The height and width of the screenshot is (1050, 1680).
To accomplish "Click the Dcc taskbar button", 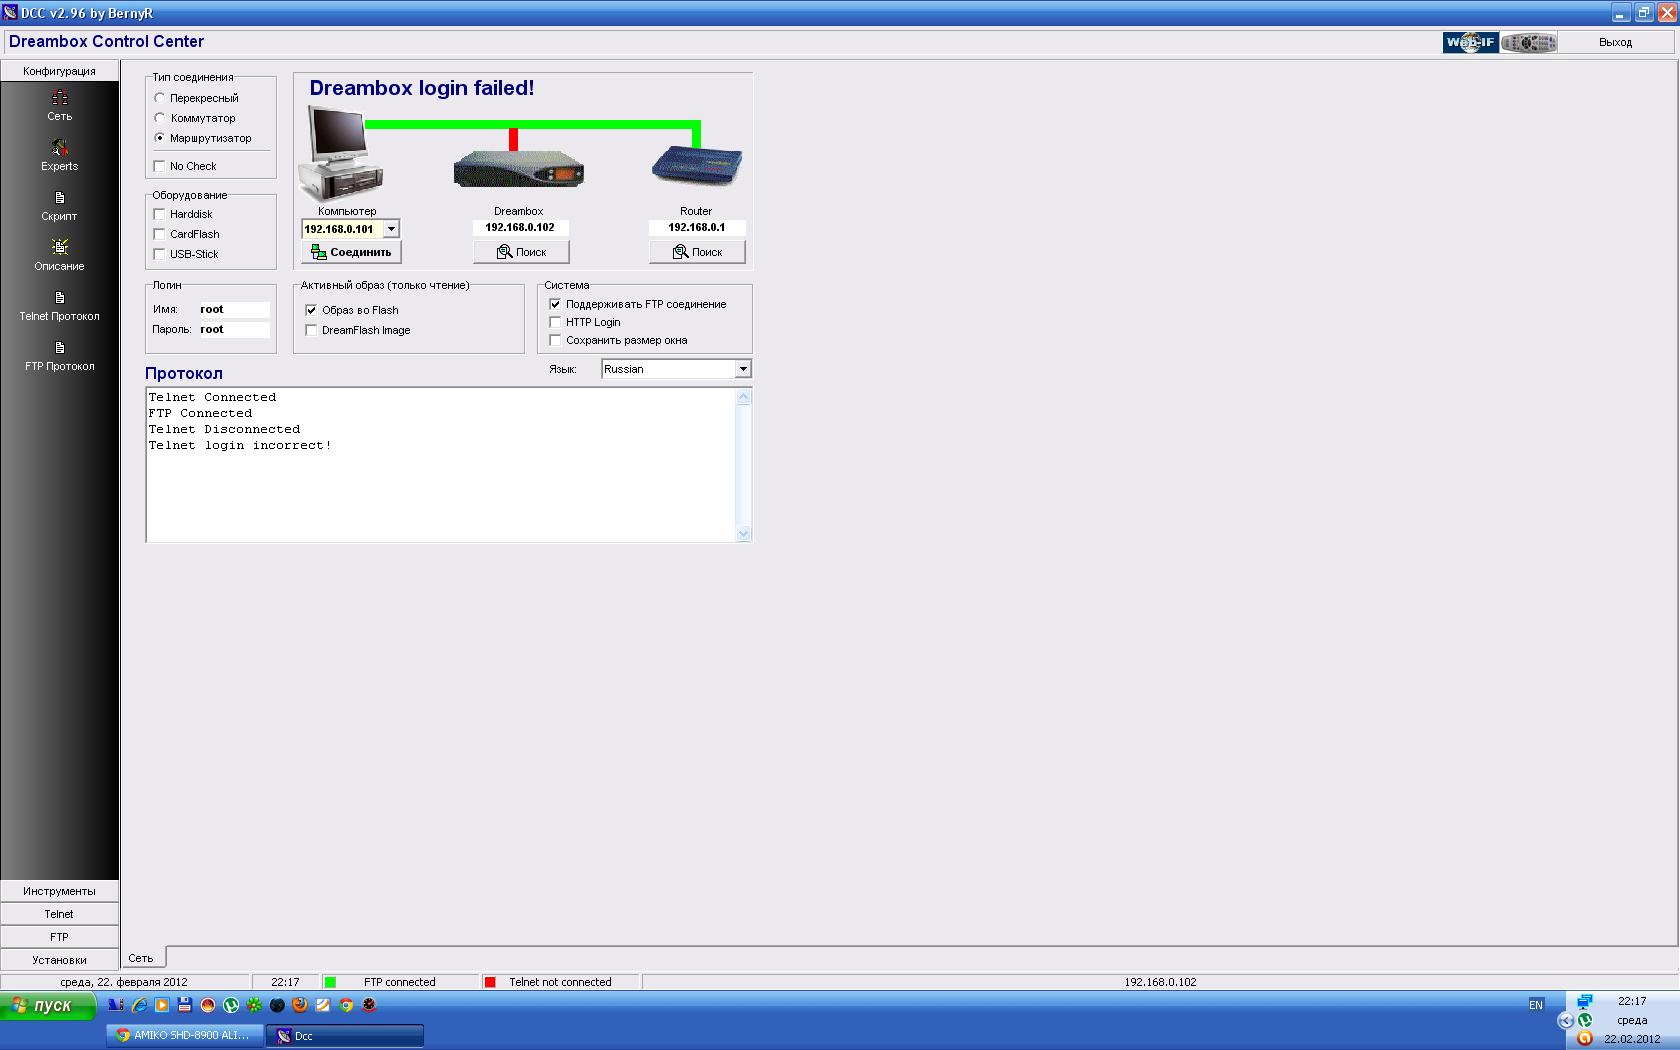I will pos(345,1036).
